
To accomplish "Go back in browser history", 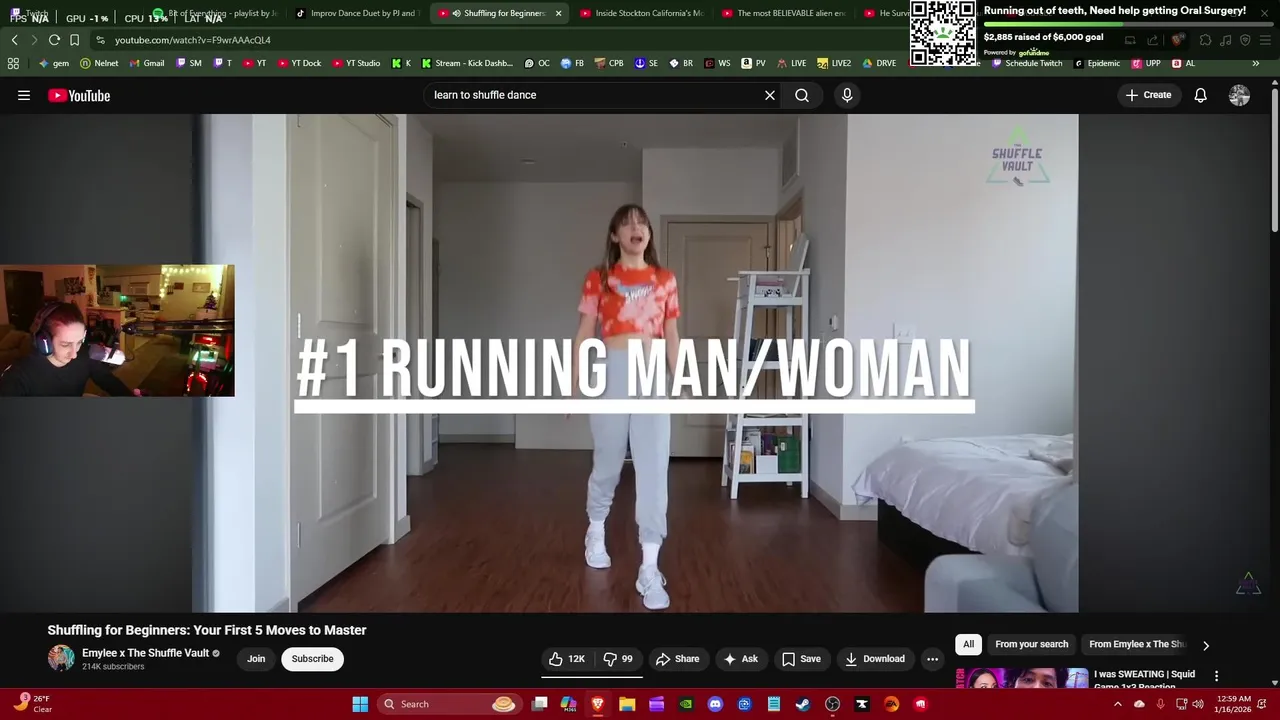I will [x=14, y=40].
